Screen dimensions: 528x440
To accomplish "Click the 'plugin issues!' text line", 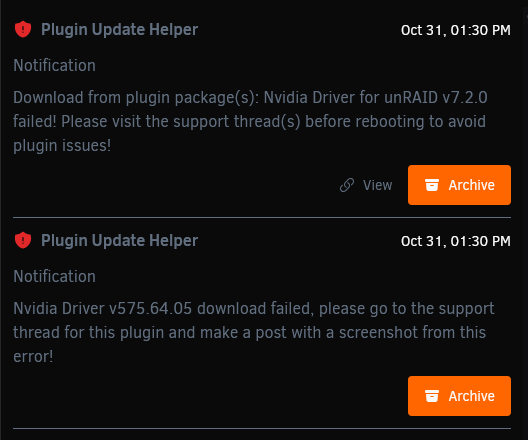I will (x=62, y=146).
